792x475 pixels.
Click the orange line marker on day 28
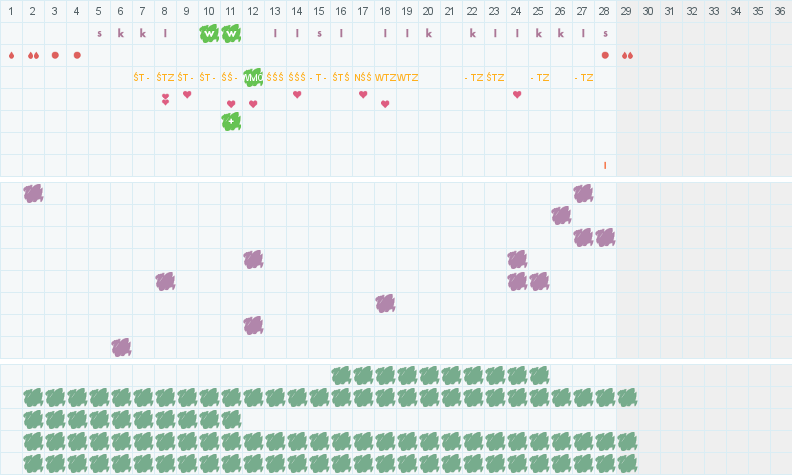(605, 165)
